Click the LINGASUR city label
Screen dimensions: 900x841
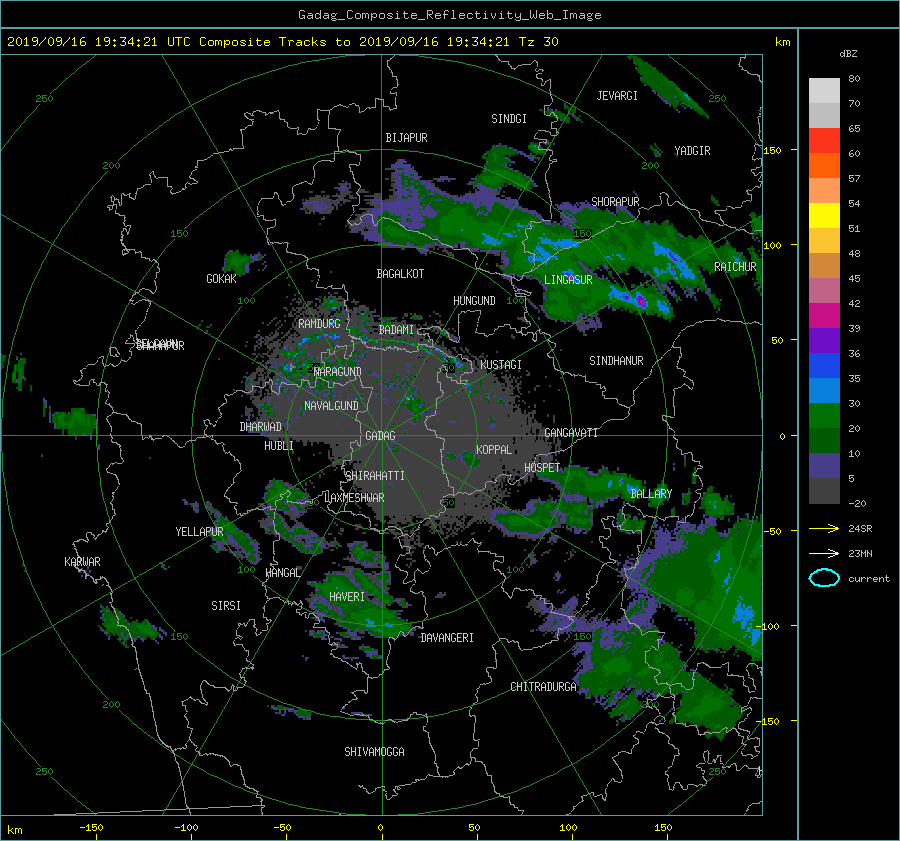(x=568, y=280)
